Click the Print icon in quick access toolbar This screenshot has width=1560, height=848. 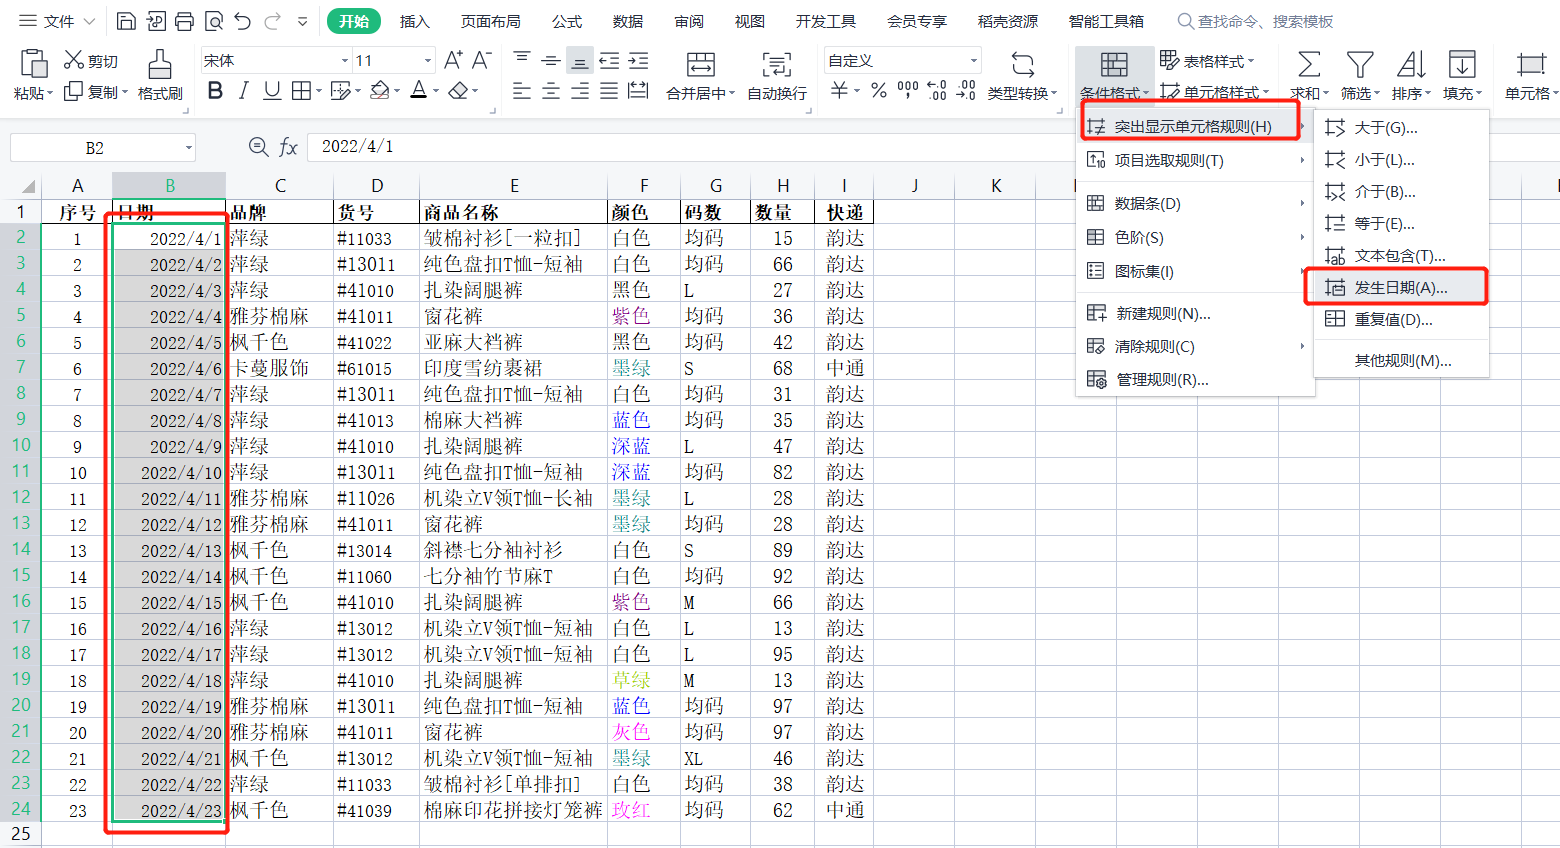point(184,21)
